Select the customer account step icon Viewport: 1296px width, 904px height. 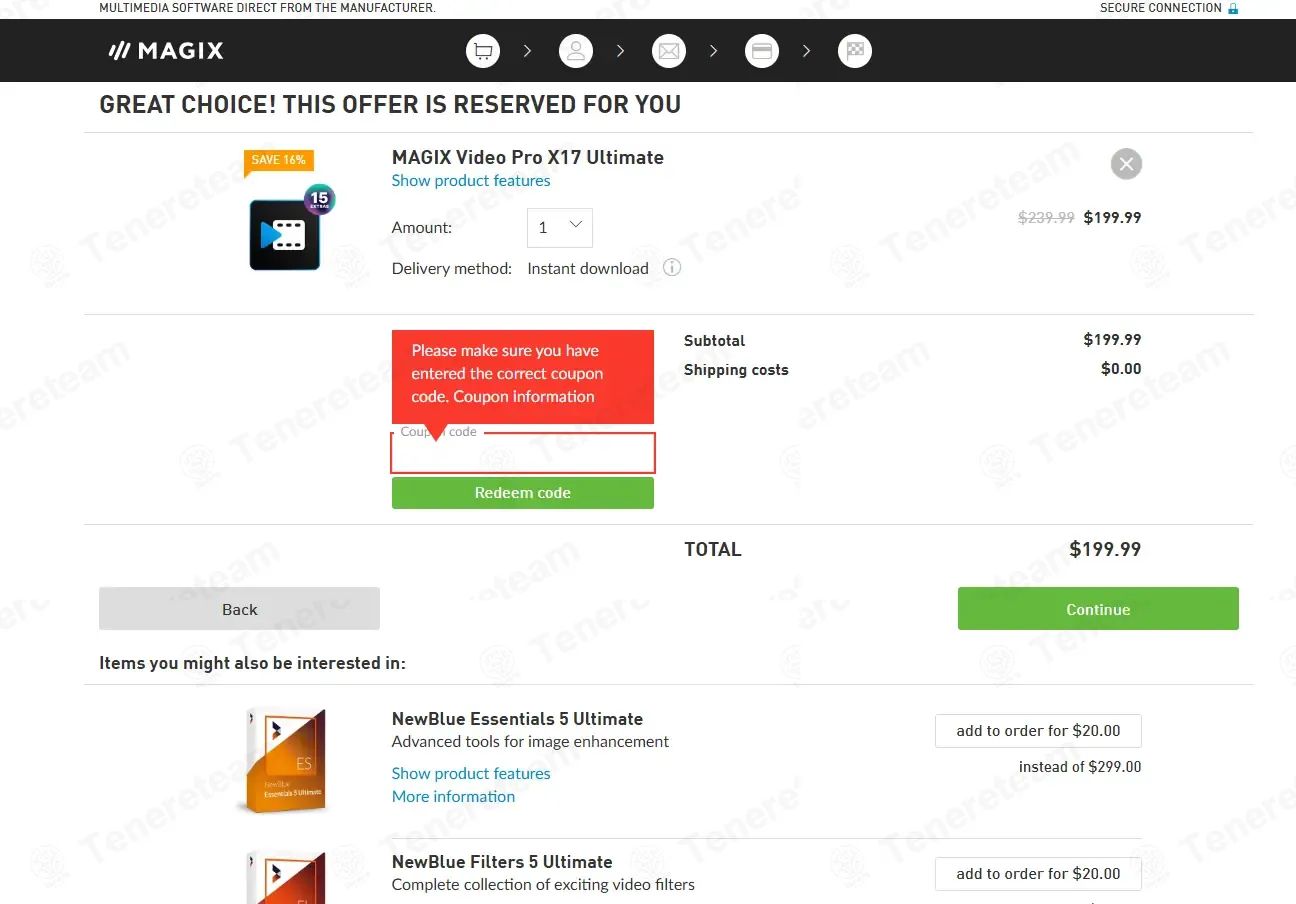[576, 51]
